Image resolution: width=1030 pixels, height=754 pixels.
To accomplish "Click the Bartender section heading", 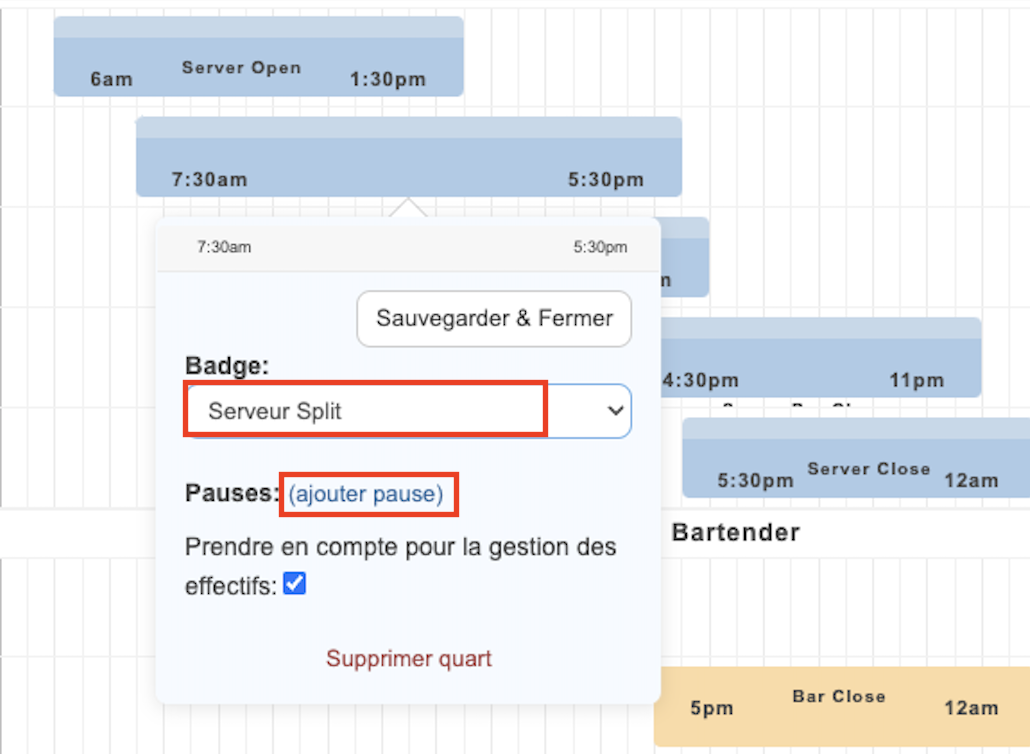I will (736, 532).
